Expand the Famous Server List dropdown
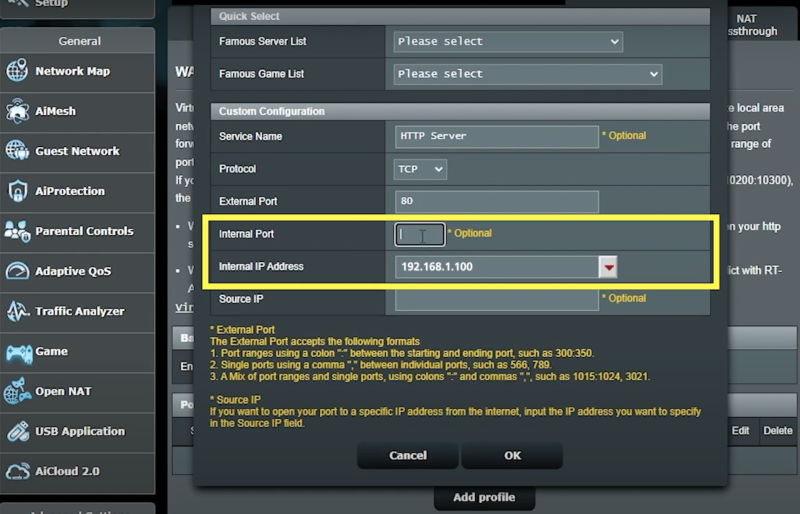The height and width of the screenshot is (514, 800). 508,41
